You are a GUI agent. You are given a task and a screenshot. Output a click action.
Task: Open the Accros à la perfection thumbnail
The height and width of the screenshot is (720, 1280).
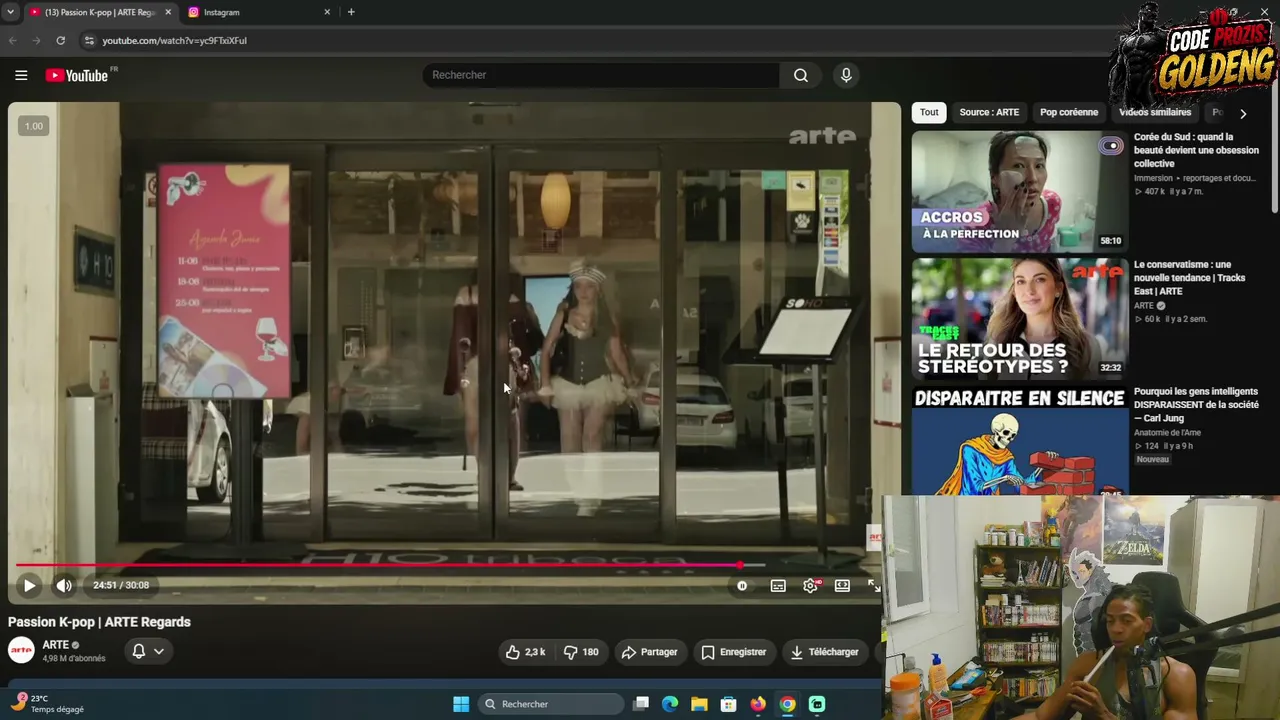pos(1019,192)
